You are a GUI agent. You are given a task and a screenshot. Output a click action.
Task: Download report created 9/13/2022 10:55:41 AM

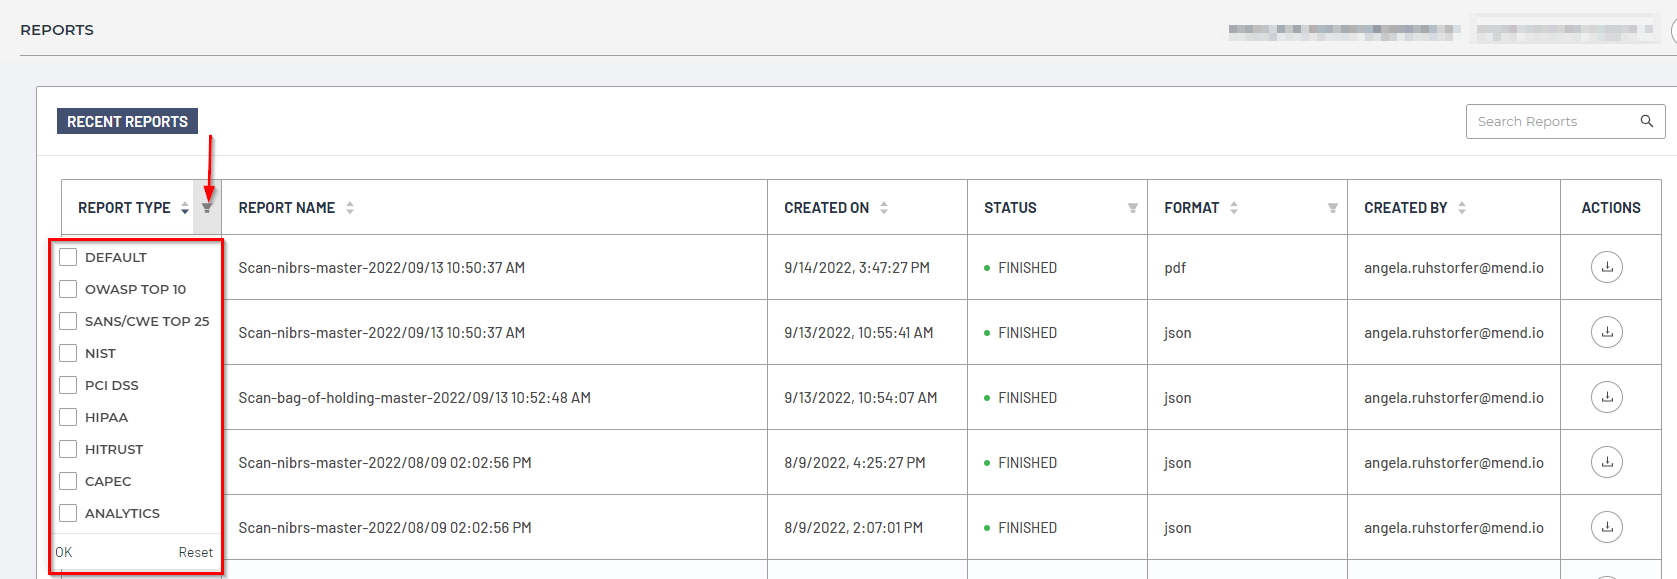[1606, 332]
